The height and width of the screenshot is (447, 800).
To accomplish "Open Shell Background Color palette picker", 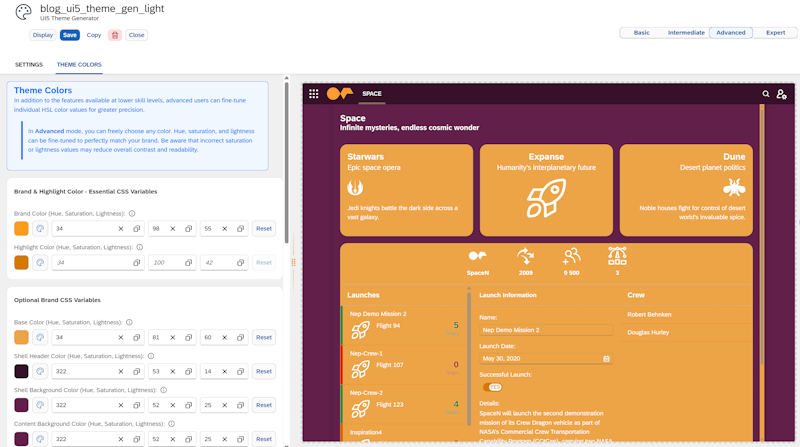I will click(40, 405).
